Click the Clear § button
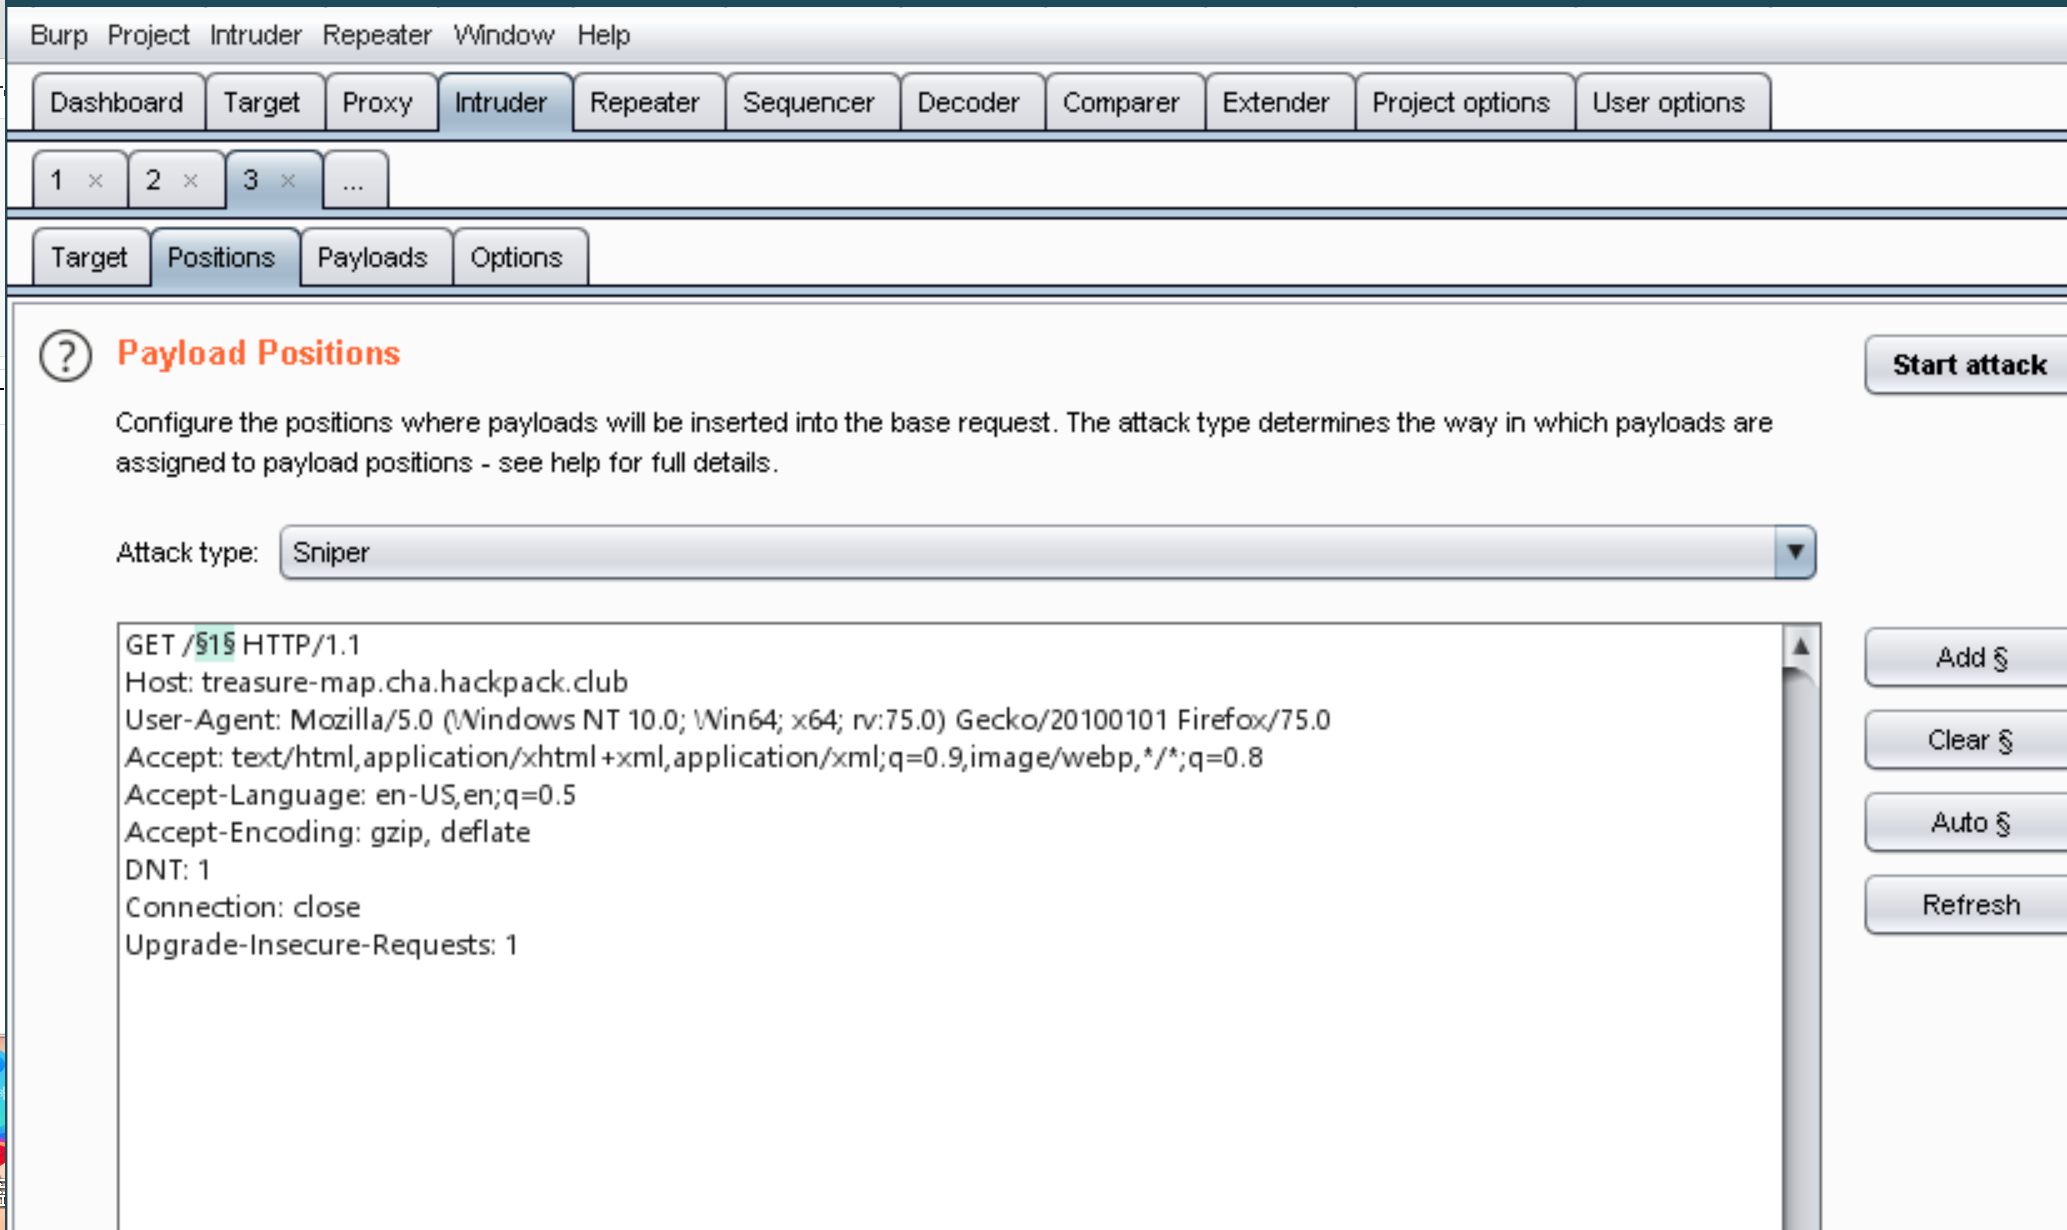 (1970, 741)
